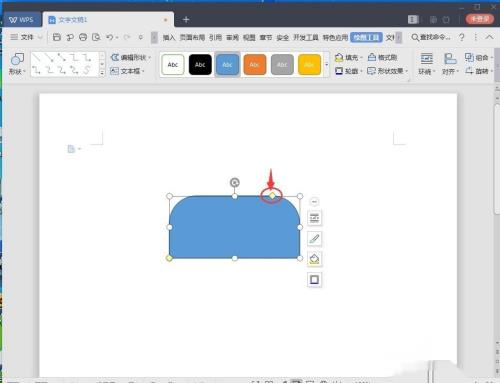Image resolution: width=500 pixels, height=383 pixels.
Task: Click the Redo arrow icon
Action: point(127,37)
